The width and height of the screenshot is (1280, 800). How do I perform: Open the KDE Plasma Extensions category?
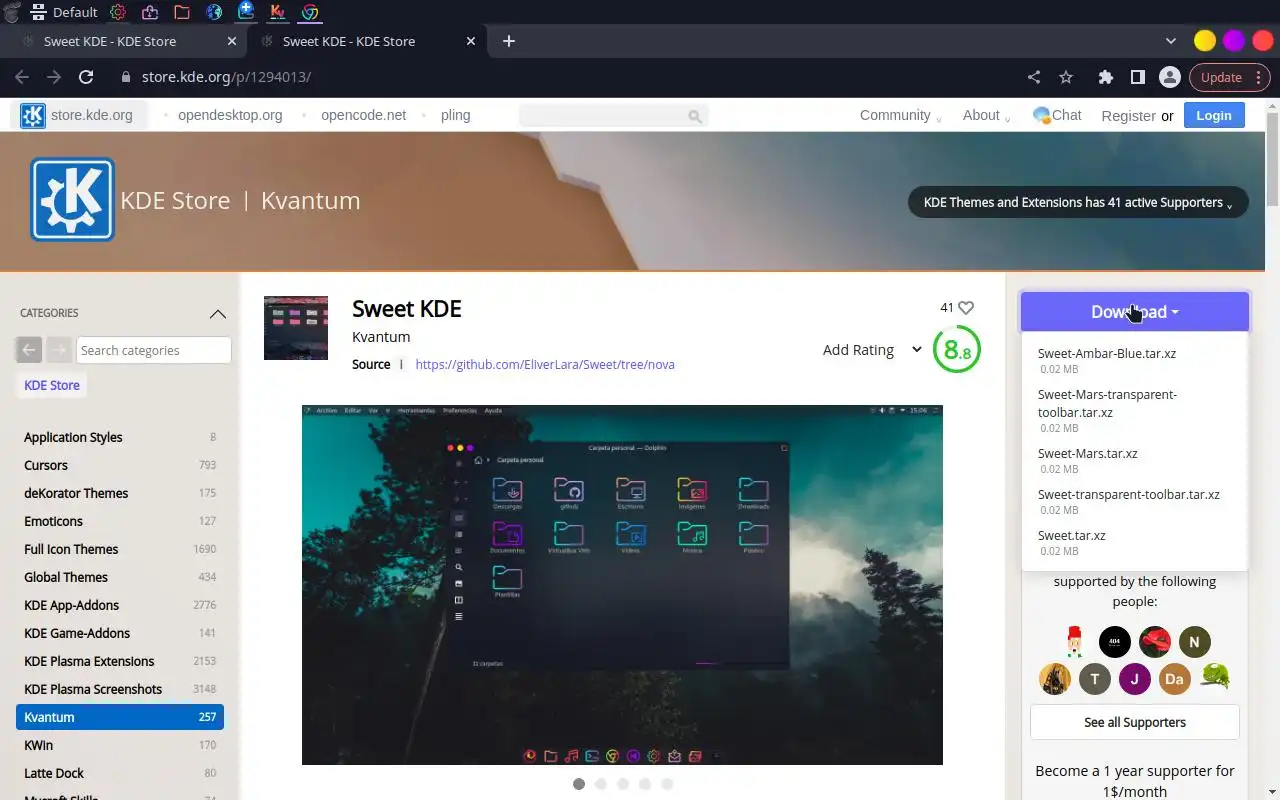click(120, 661)
